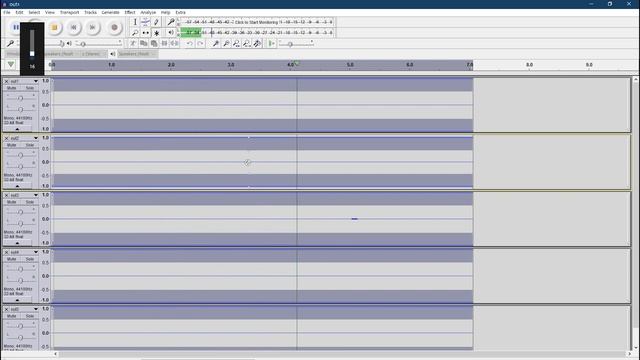Image resolution: width=640 pixels, height=360 pixels.
Task: Open the File menu
Action: tap(7, 12)
